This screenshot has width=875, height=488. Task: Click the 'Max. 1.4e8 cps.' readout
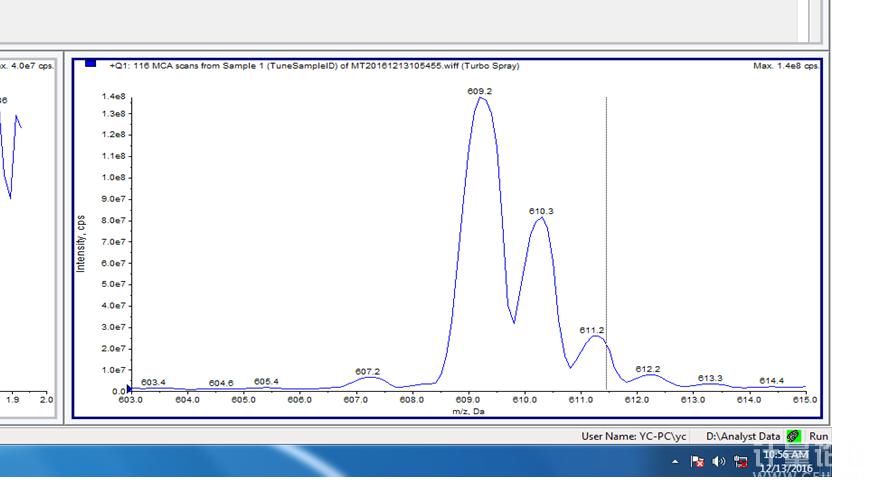pyautogui.click(x=786, y=65)
